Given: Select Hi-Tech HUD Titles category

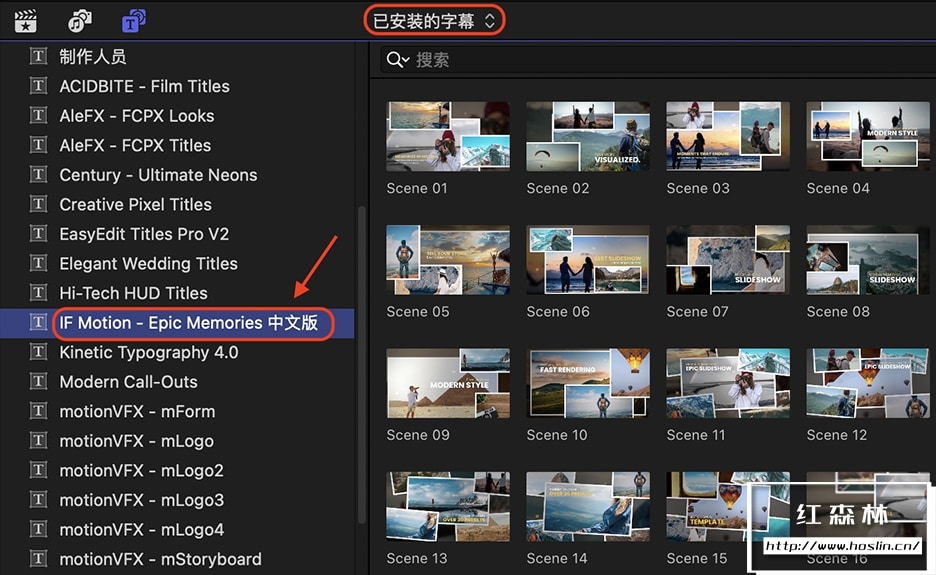Looking at the screenshot, I should pyautogui.click(x=177, y=293).
